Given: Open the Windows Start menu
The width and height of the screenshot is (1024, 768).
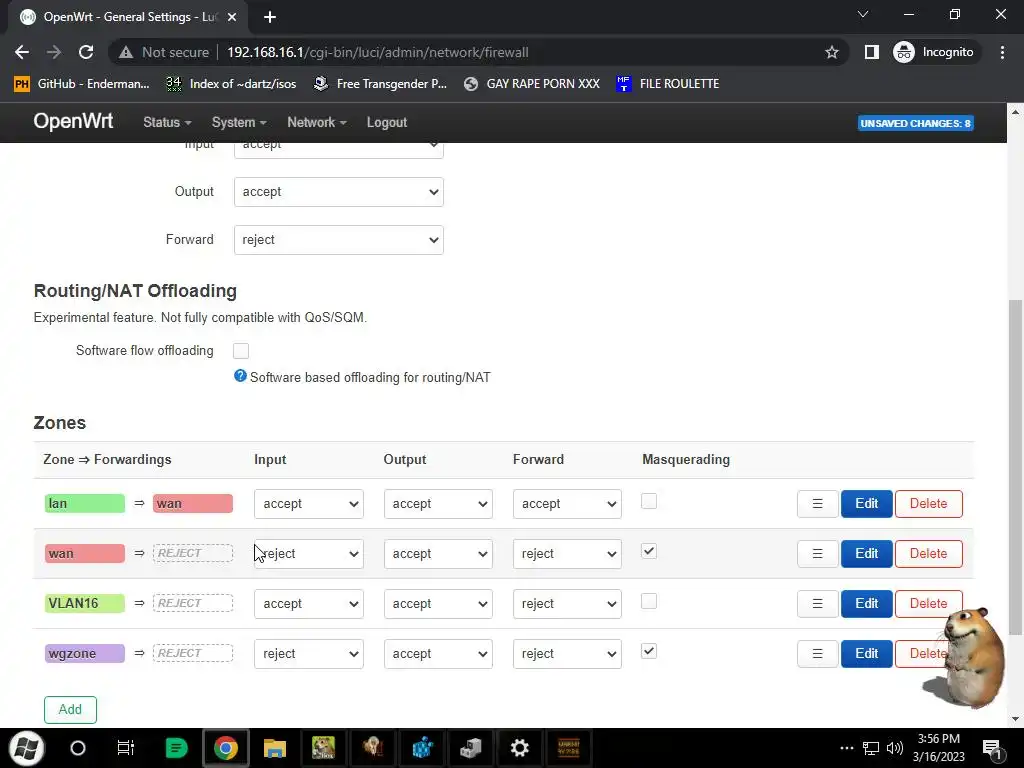Looking at the screenshot, I should click(26, 748).
